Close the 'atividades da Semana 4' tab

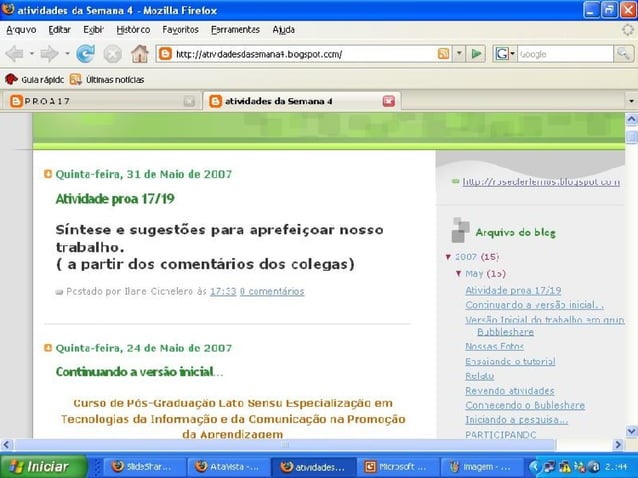point(388,101)
